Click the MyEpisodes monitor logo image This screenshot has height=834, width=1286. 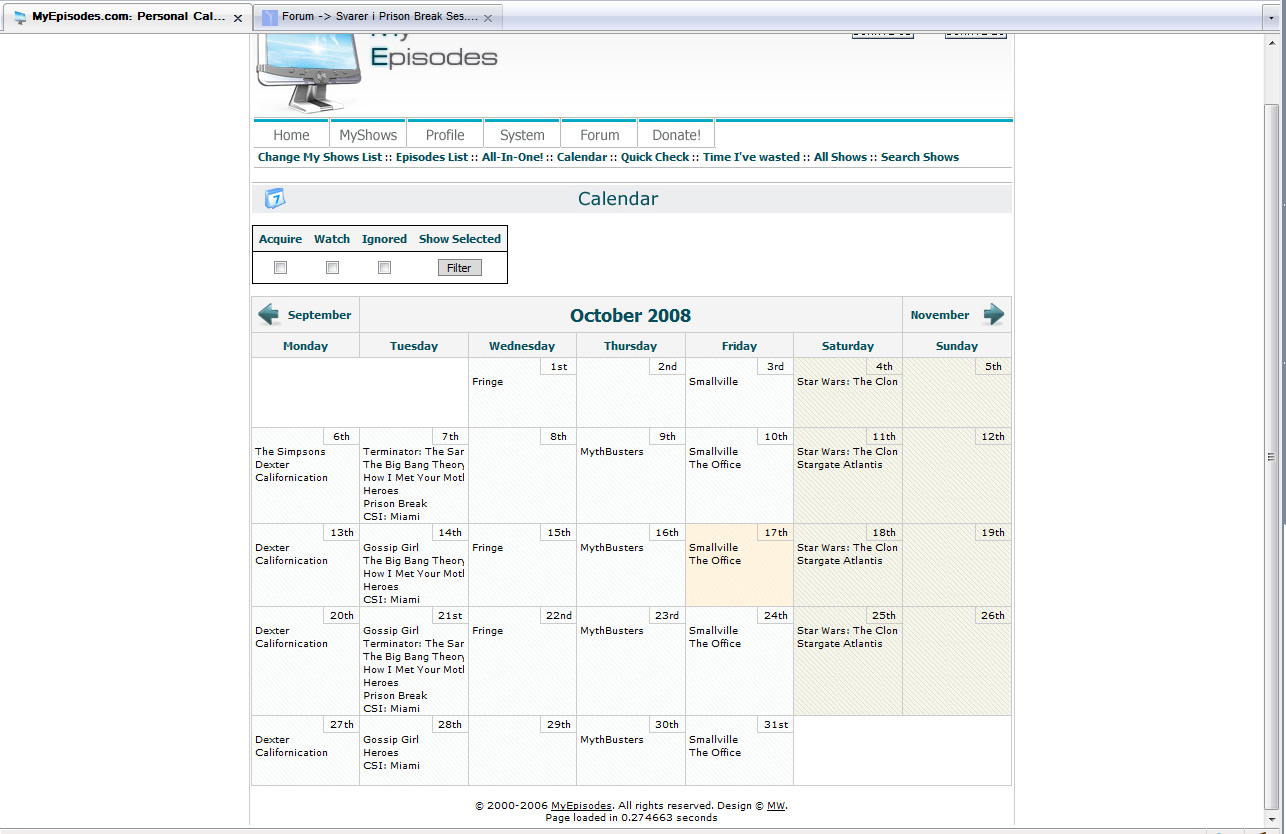[x=307, y=73]
